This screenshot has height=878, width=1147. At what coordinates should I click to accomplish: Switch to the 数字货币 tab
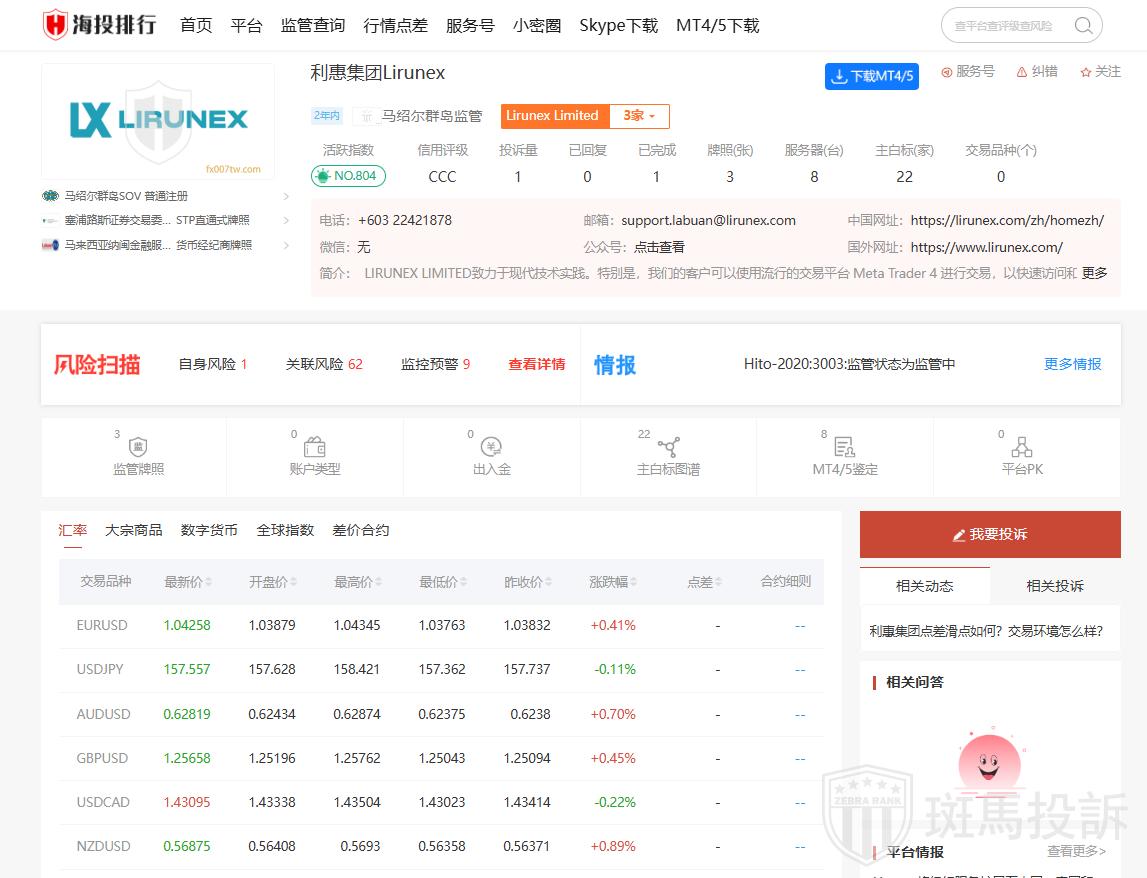(209, 530)
